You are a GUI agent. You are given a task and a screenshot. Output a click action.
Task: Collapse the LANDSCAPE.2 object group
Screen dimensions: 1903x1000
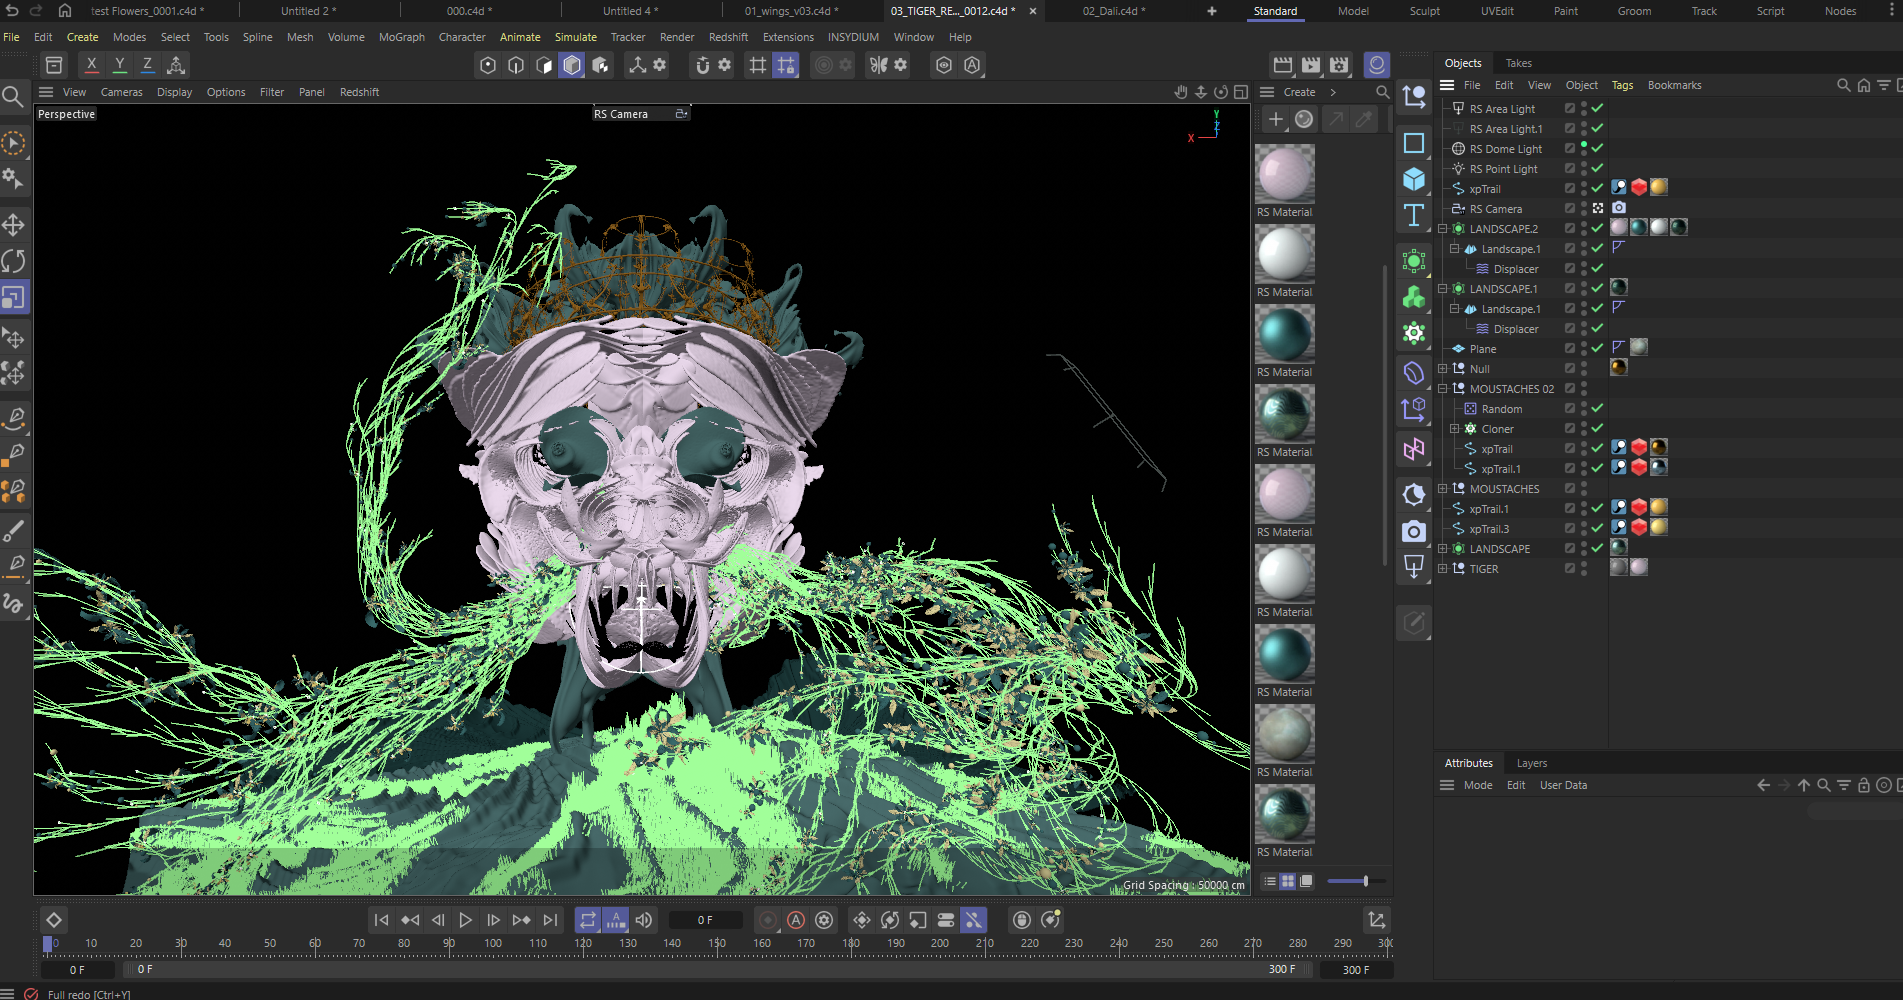[1443, 229]
